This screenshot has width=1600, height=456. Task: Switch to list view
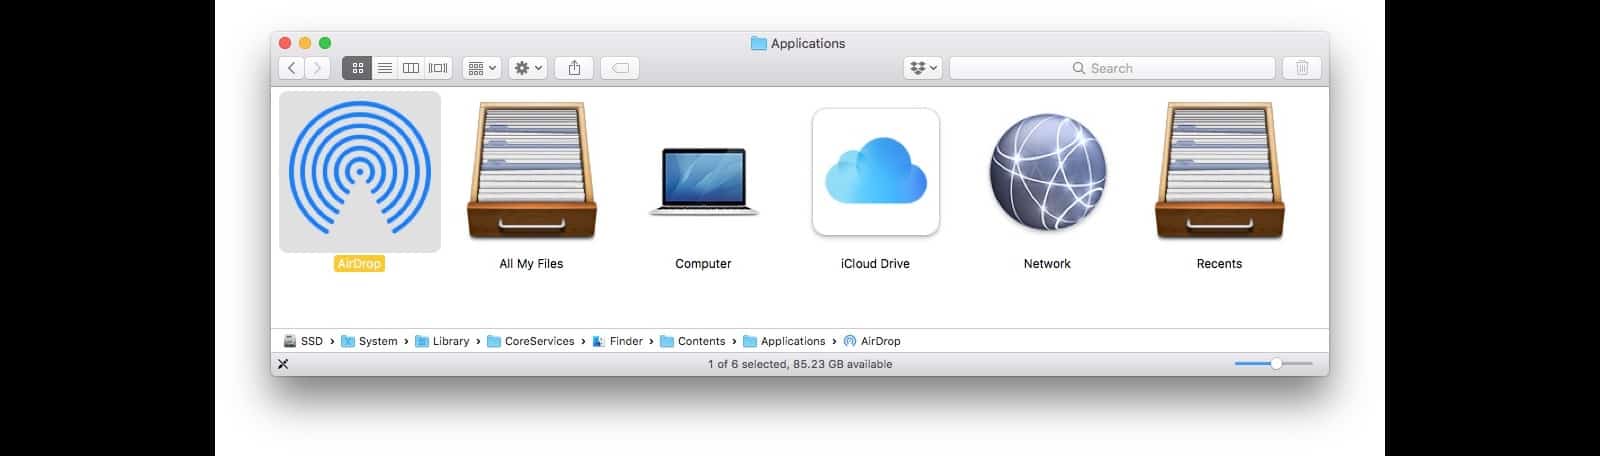384,68
